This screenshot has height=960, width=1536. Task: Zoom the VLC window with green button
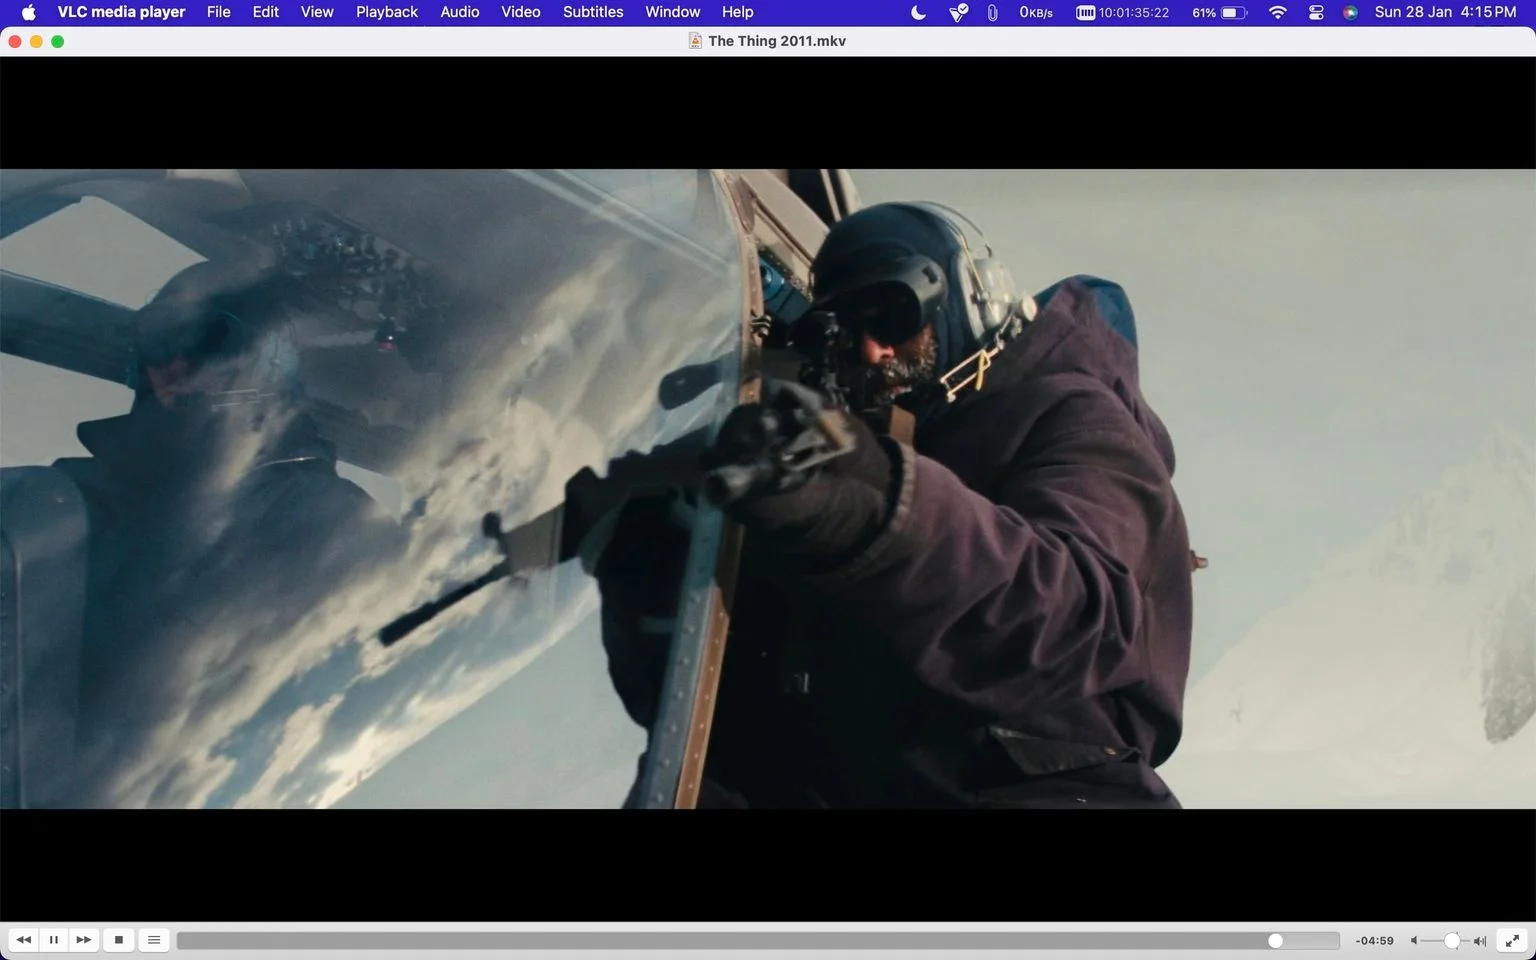click(58, 41)
